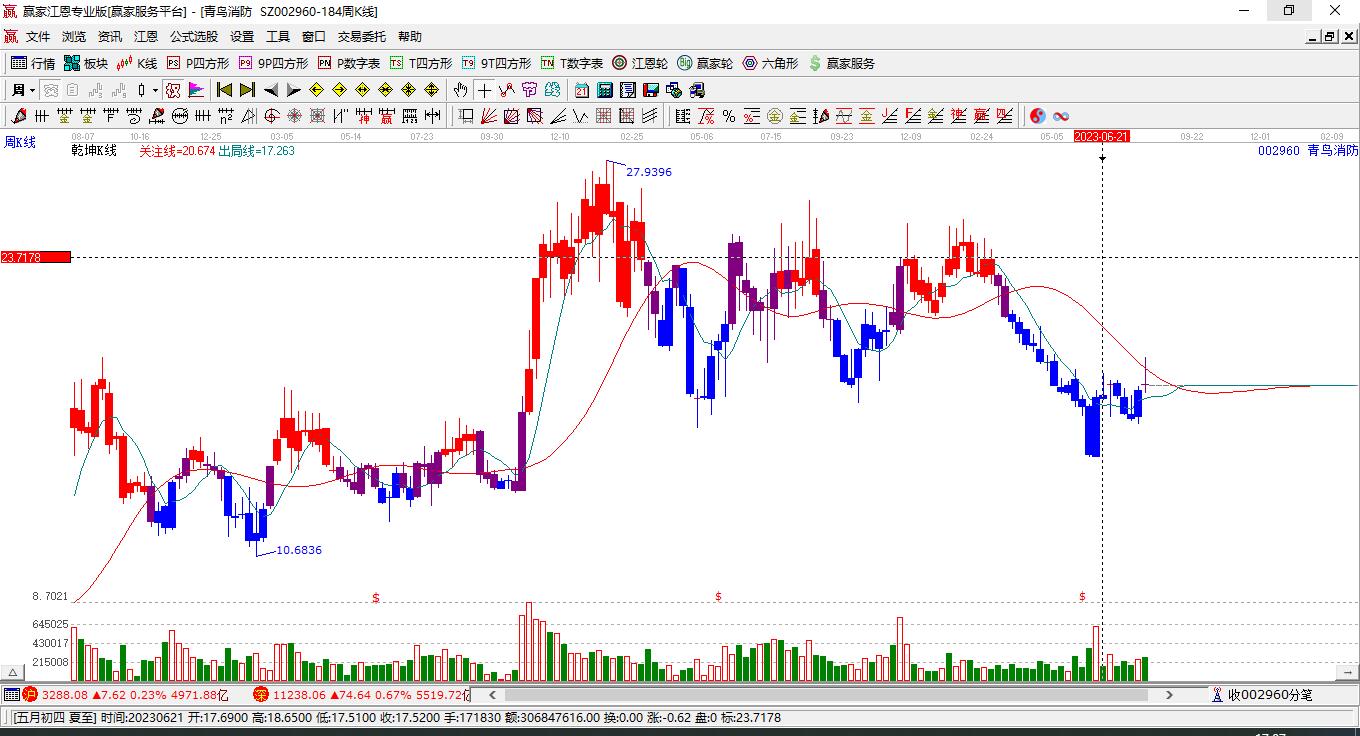Open the T数字表 tool
The image size is (1360, 736).
[572, 63]
